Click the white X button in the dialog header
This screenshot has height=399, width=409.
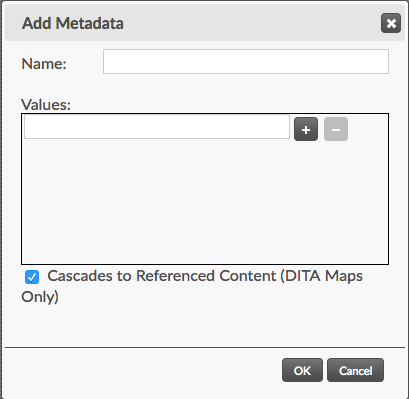click(x=391, y=23)
